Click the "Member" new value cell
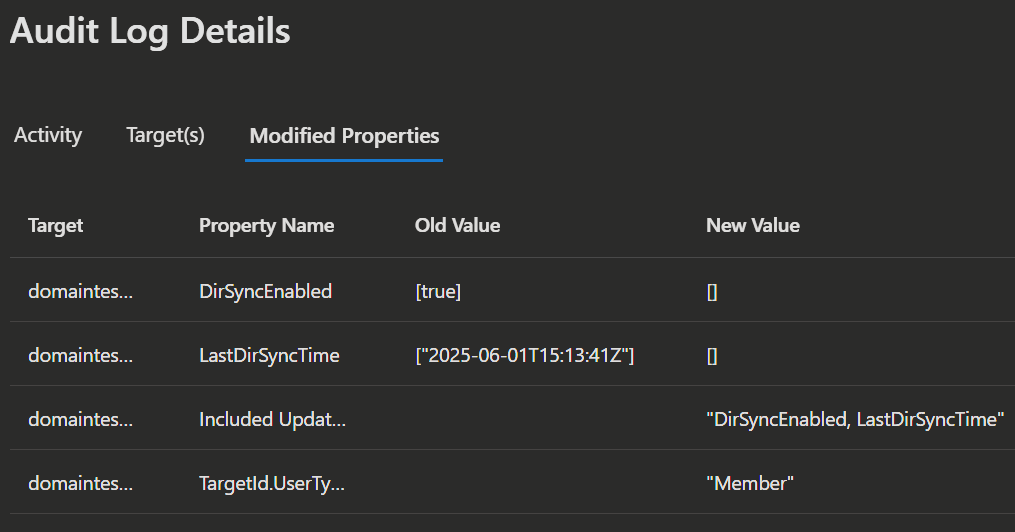Image resolution: width=1015 pixels, height=532 pixels. click(750, 483)
